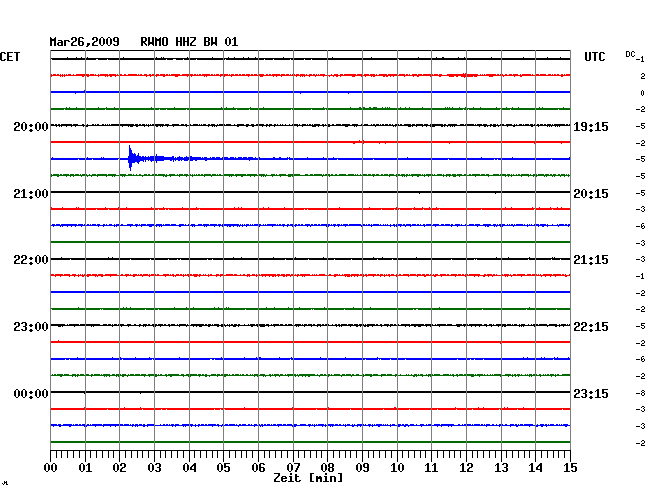Click the minute axis label "01"

[85, 468]
